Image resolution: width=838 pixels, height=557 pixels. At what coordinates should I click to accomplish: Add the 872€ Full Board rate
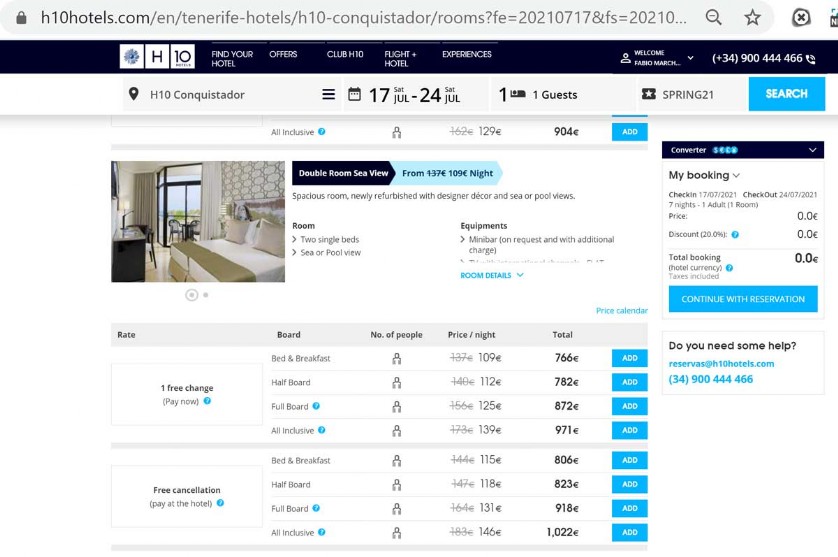coord(630,406)
